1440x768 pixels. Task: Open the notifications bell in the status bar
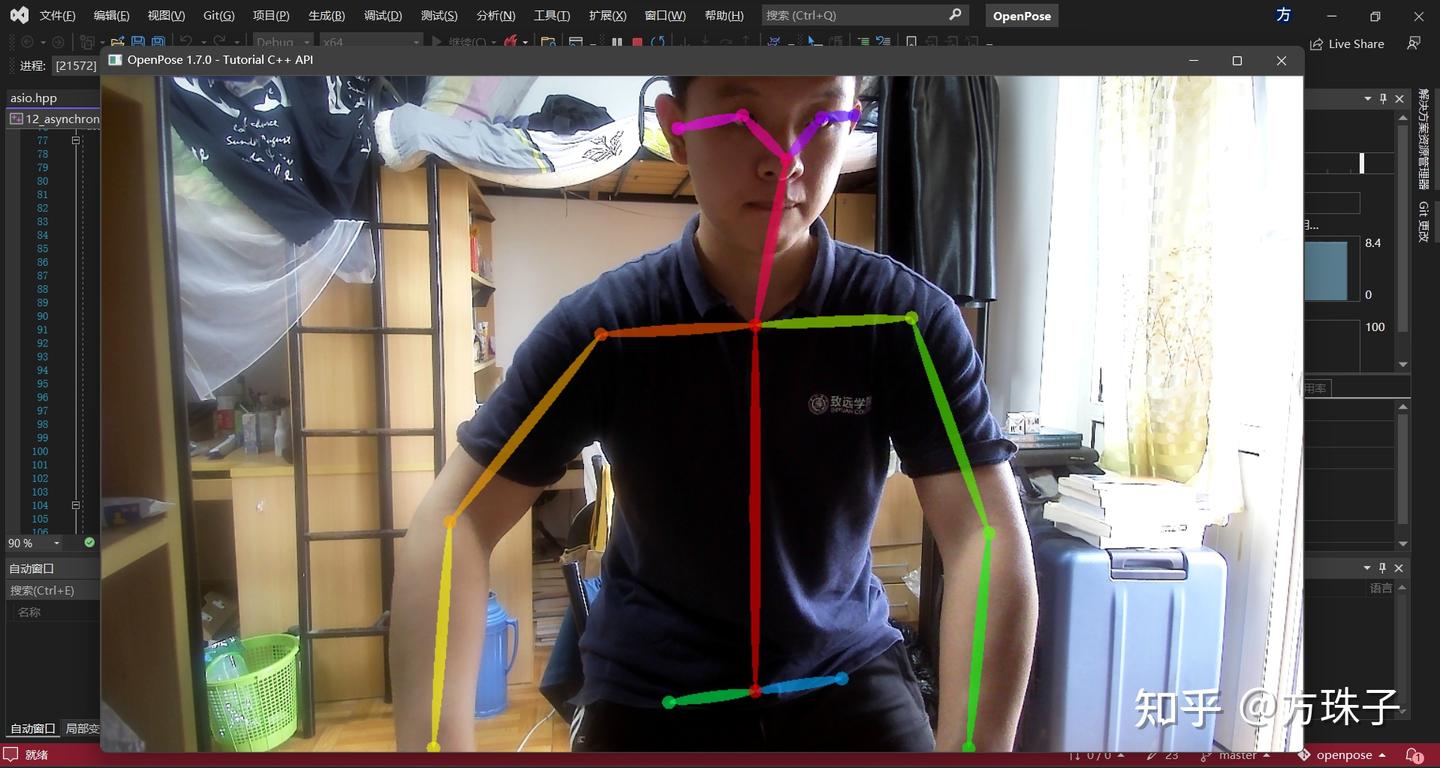click(1414, 755)
